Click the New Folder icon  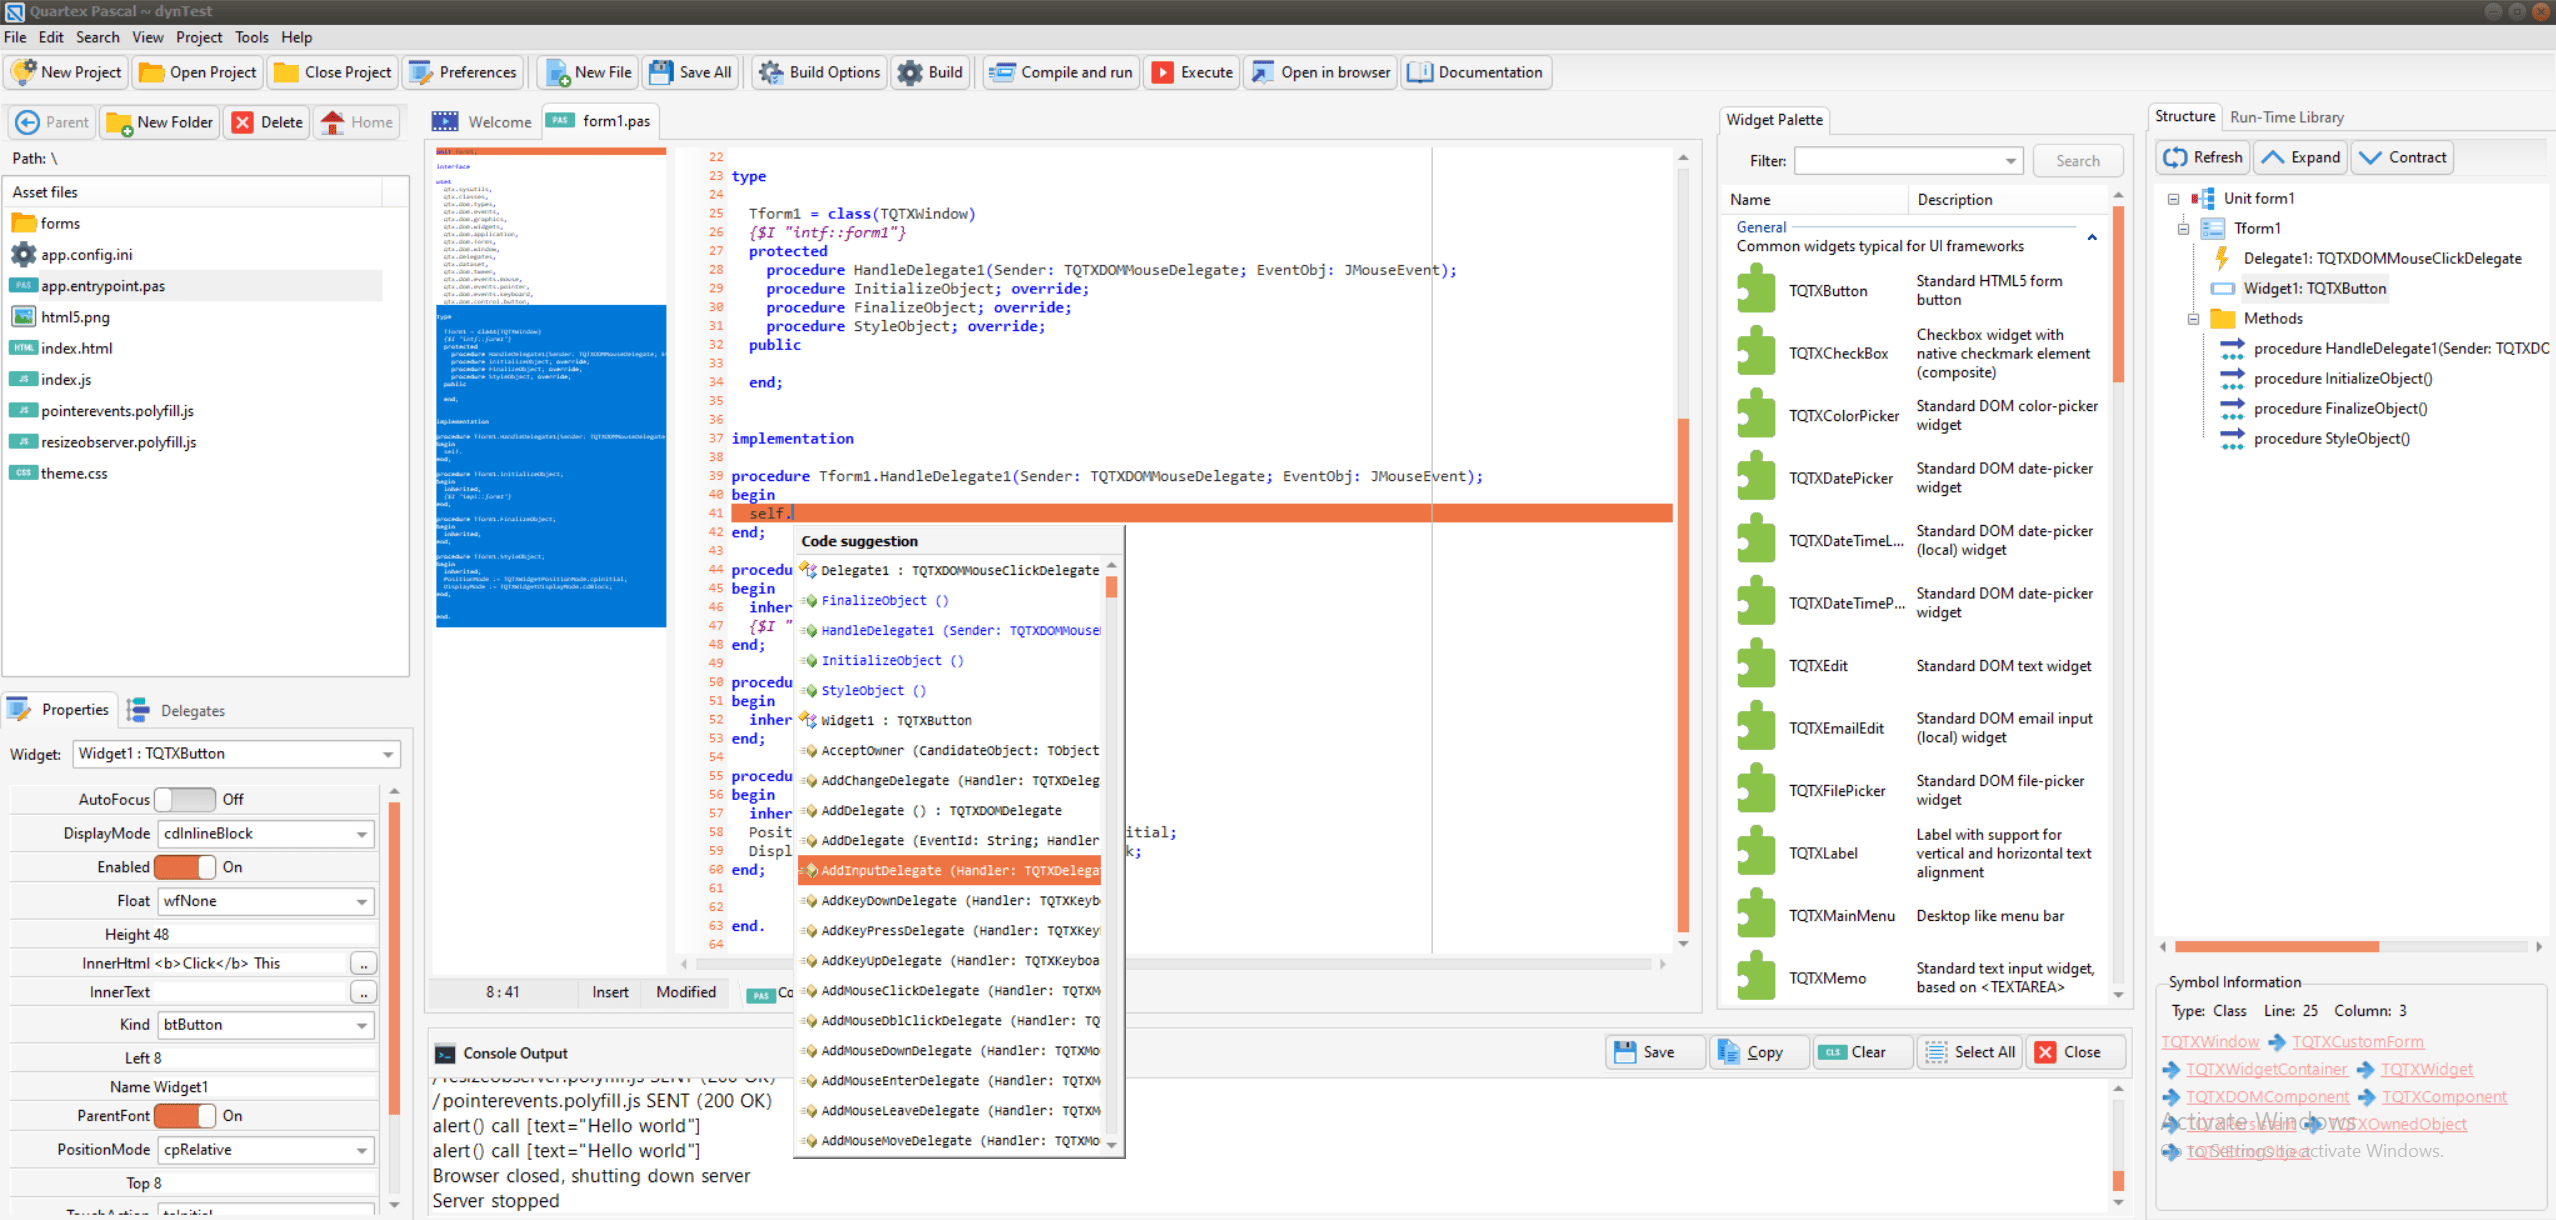[x=120, y=122]
